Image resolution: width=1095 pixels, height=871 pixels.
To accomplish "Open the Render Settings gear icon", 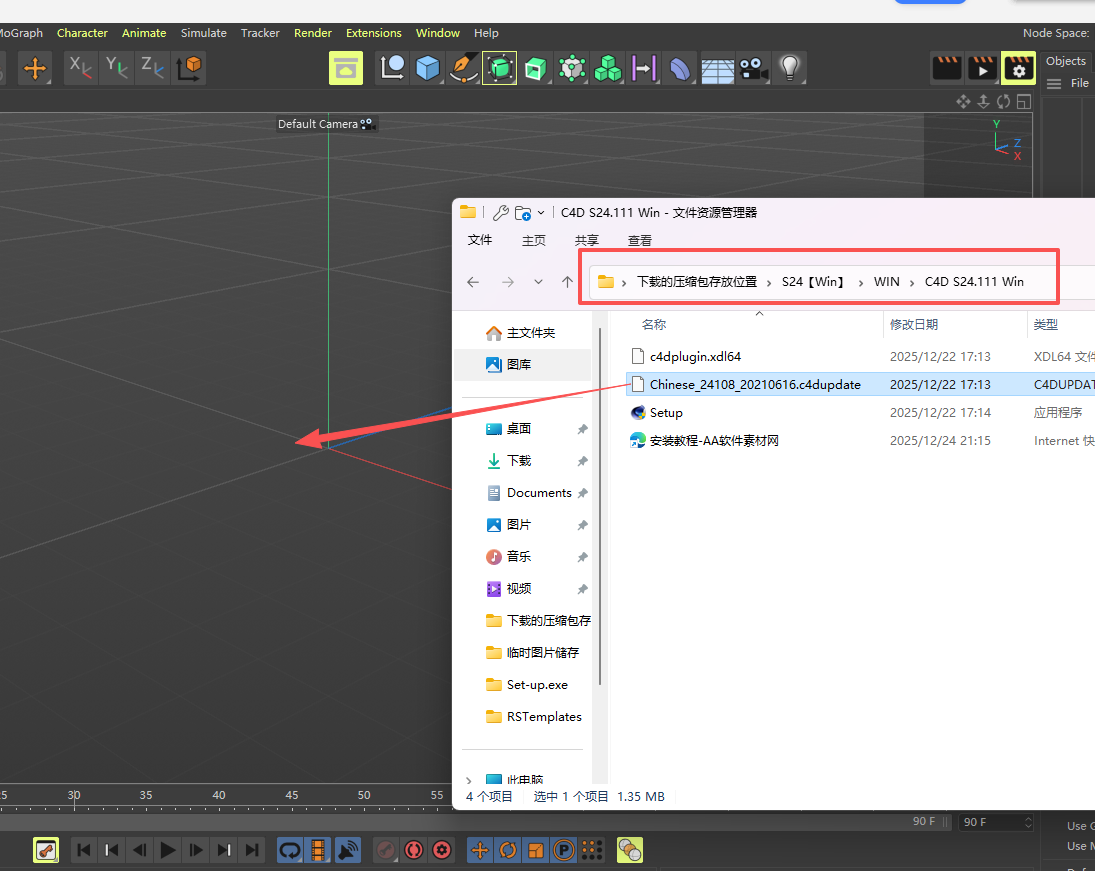I will click(x=1018, y=68).
